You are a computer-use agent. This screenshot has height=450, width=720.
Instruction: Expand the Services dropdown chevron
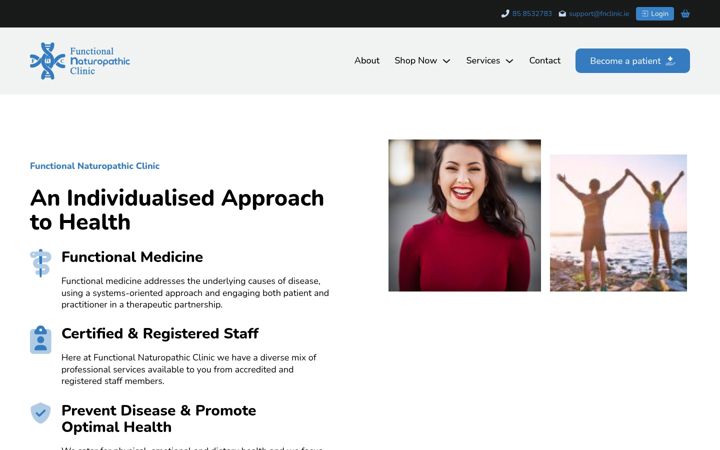click(x=509, y=61)
